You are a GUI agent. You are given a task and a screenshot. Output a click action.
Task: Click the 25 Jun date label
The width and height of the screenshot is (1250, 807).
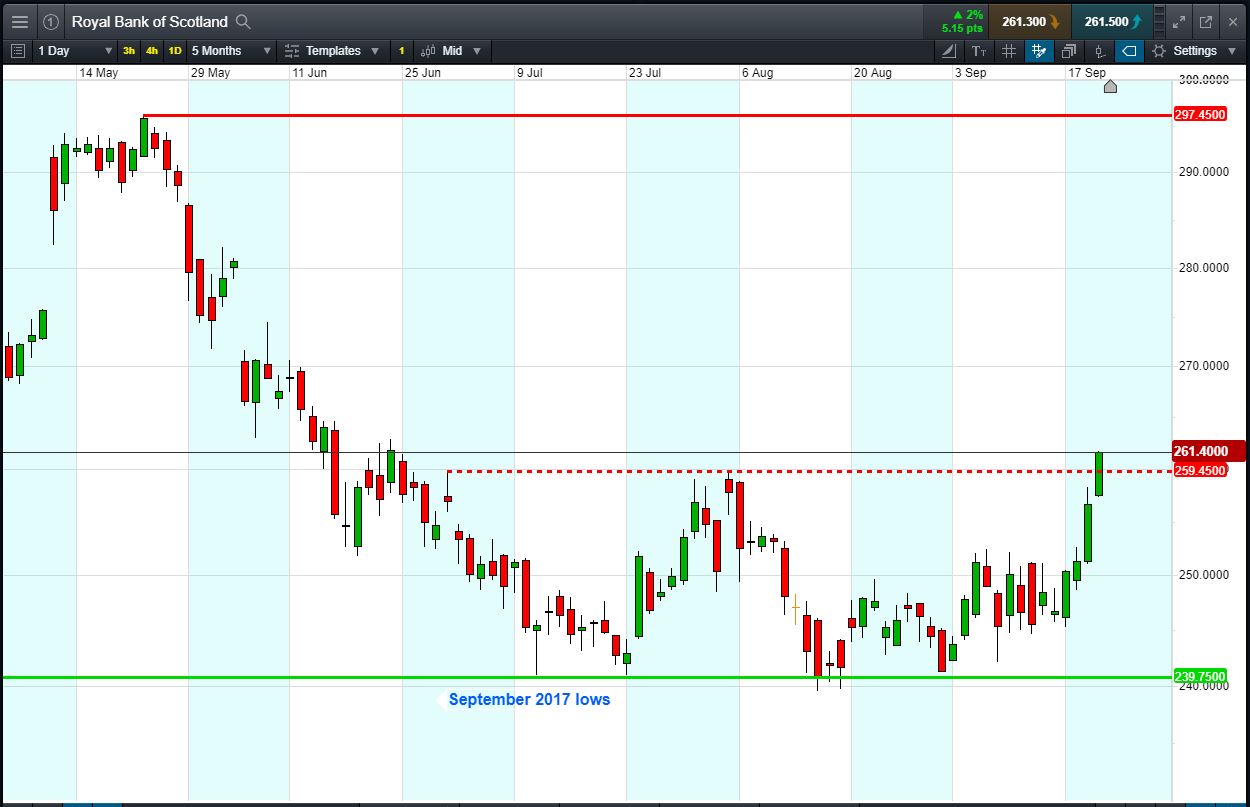click(423, 73)
